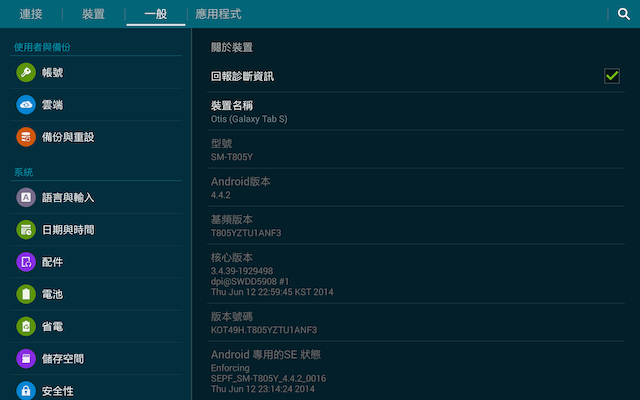Tap the purple 儲存空間 icon
This screenshot has height=400, width=640.
click(26, 359)
